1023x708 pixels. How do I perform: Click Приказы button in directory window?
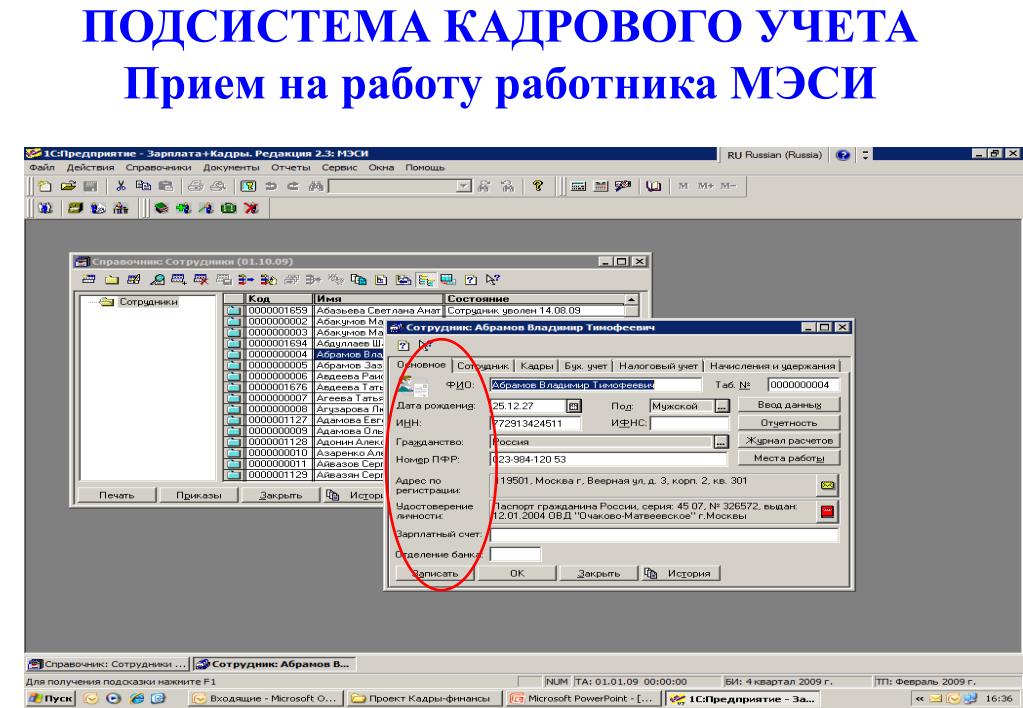coord(198,495)
